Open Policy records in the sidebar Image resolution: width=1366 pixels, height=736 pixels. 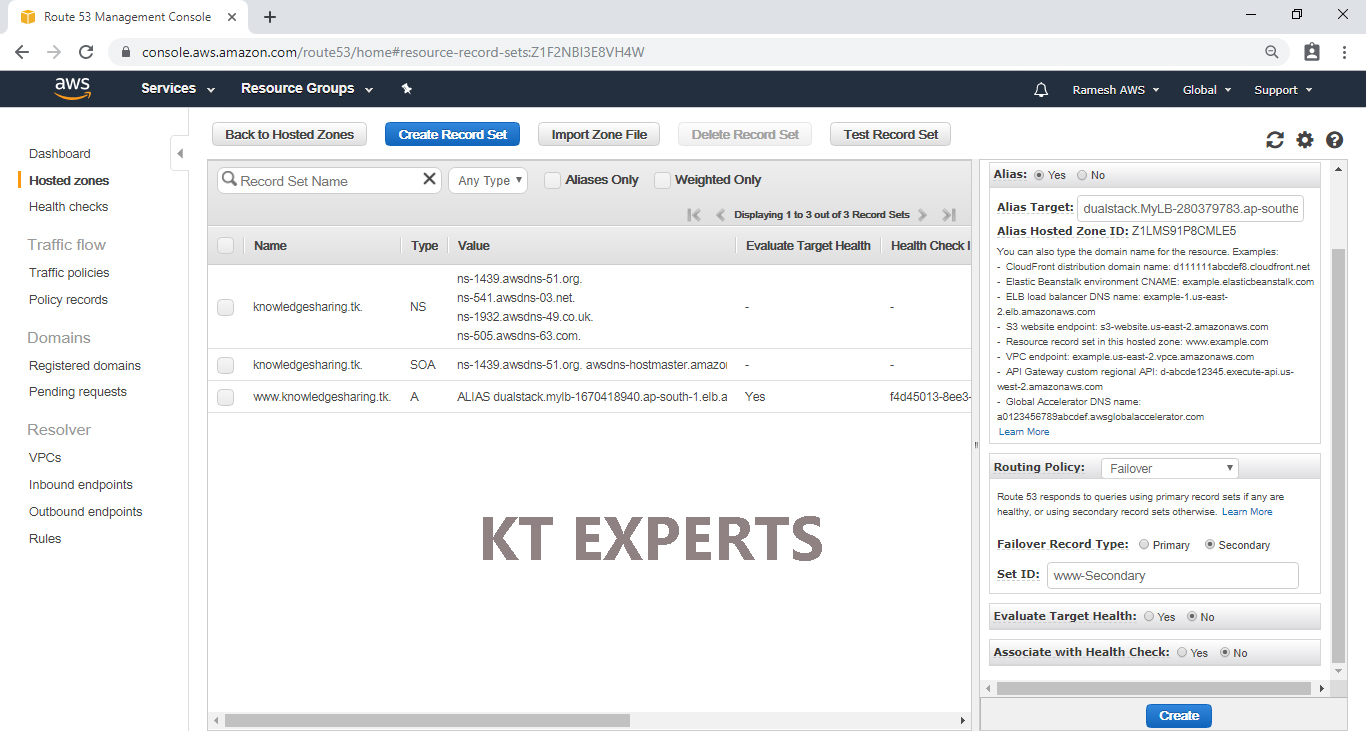click(68, 300)
